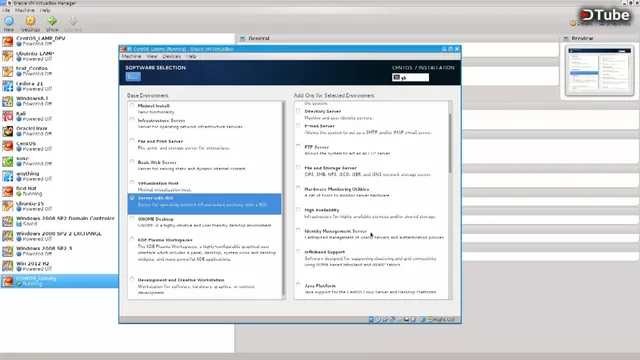Open the Manager's File menu
Screen dimensions: 640x360
6,10
